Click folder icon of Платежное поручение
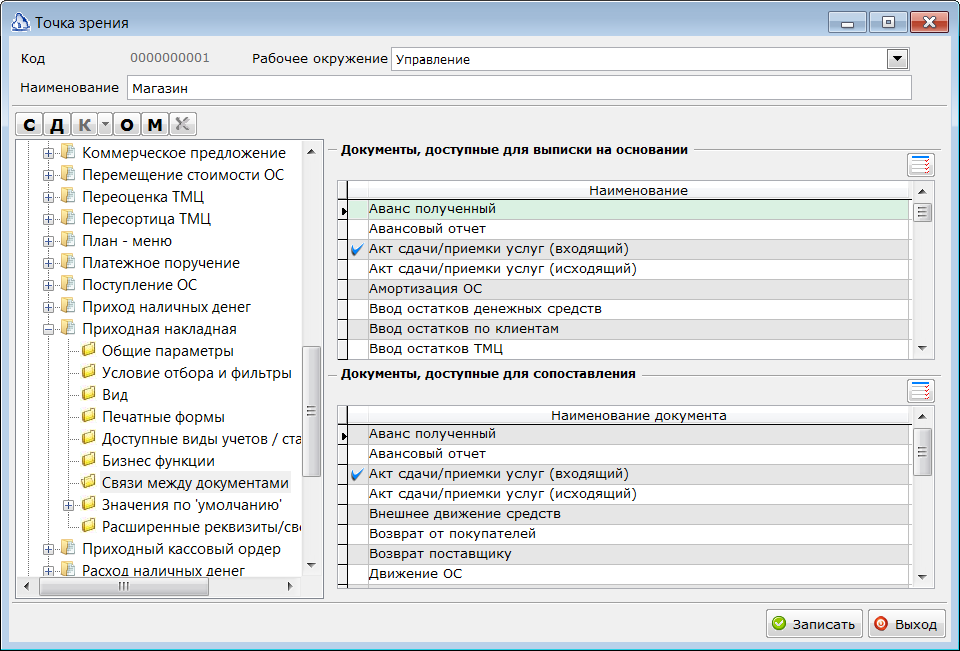Image resolution: width=960 pixels, height=651 pixels. (x=68, y=262)
